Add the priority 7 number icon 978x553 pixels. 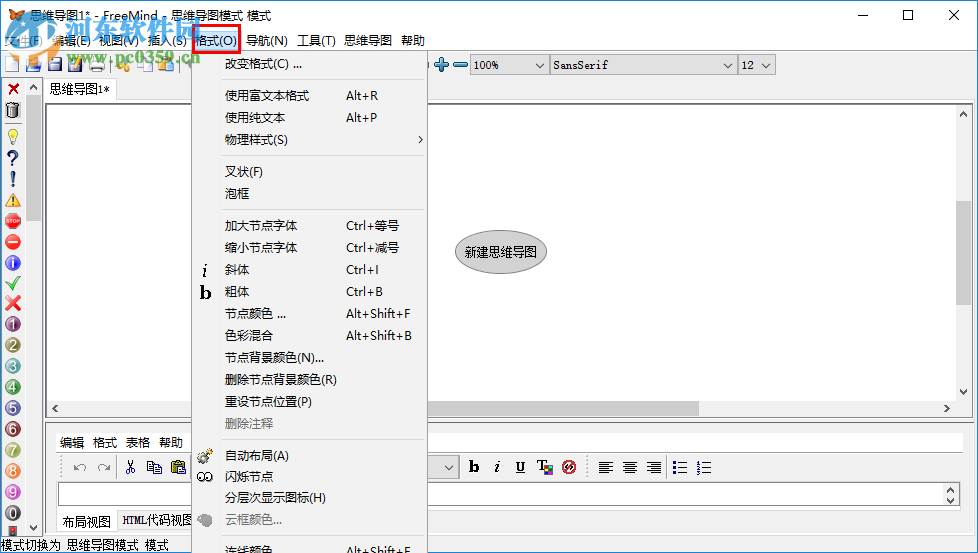13,450
